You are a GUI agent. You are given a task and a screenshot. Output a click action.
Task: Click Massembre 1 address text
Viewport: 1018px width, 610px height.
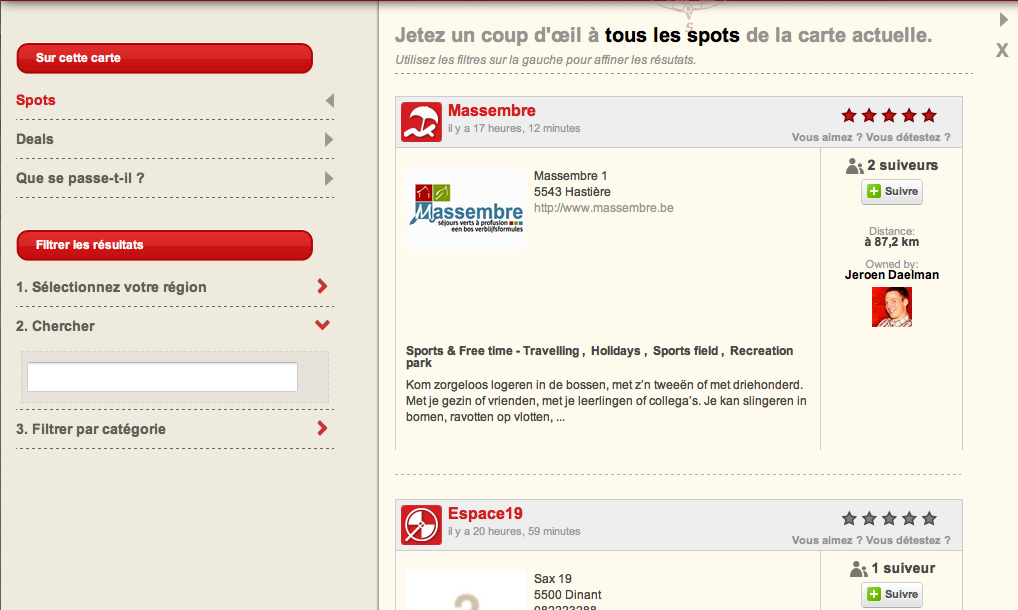pyautogui.click(x=570, y=175)
